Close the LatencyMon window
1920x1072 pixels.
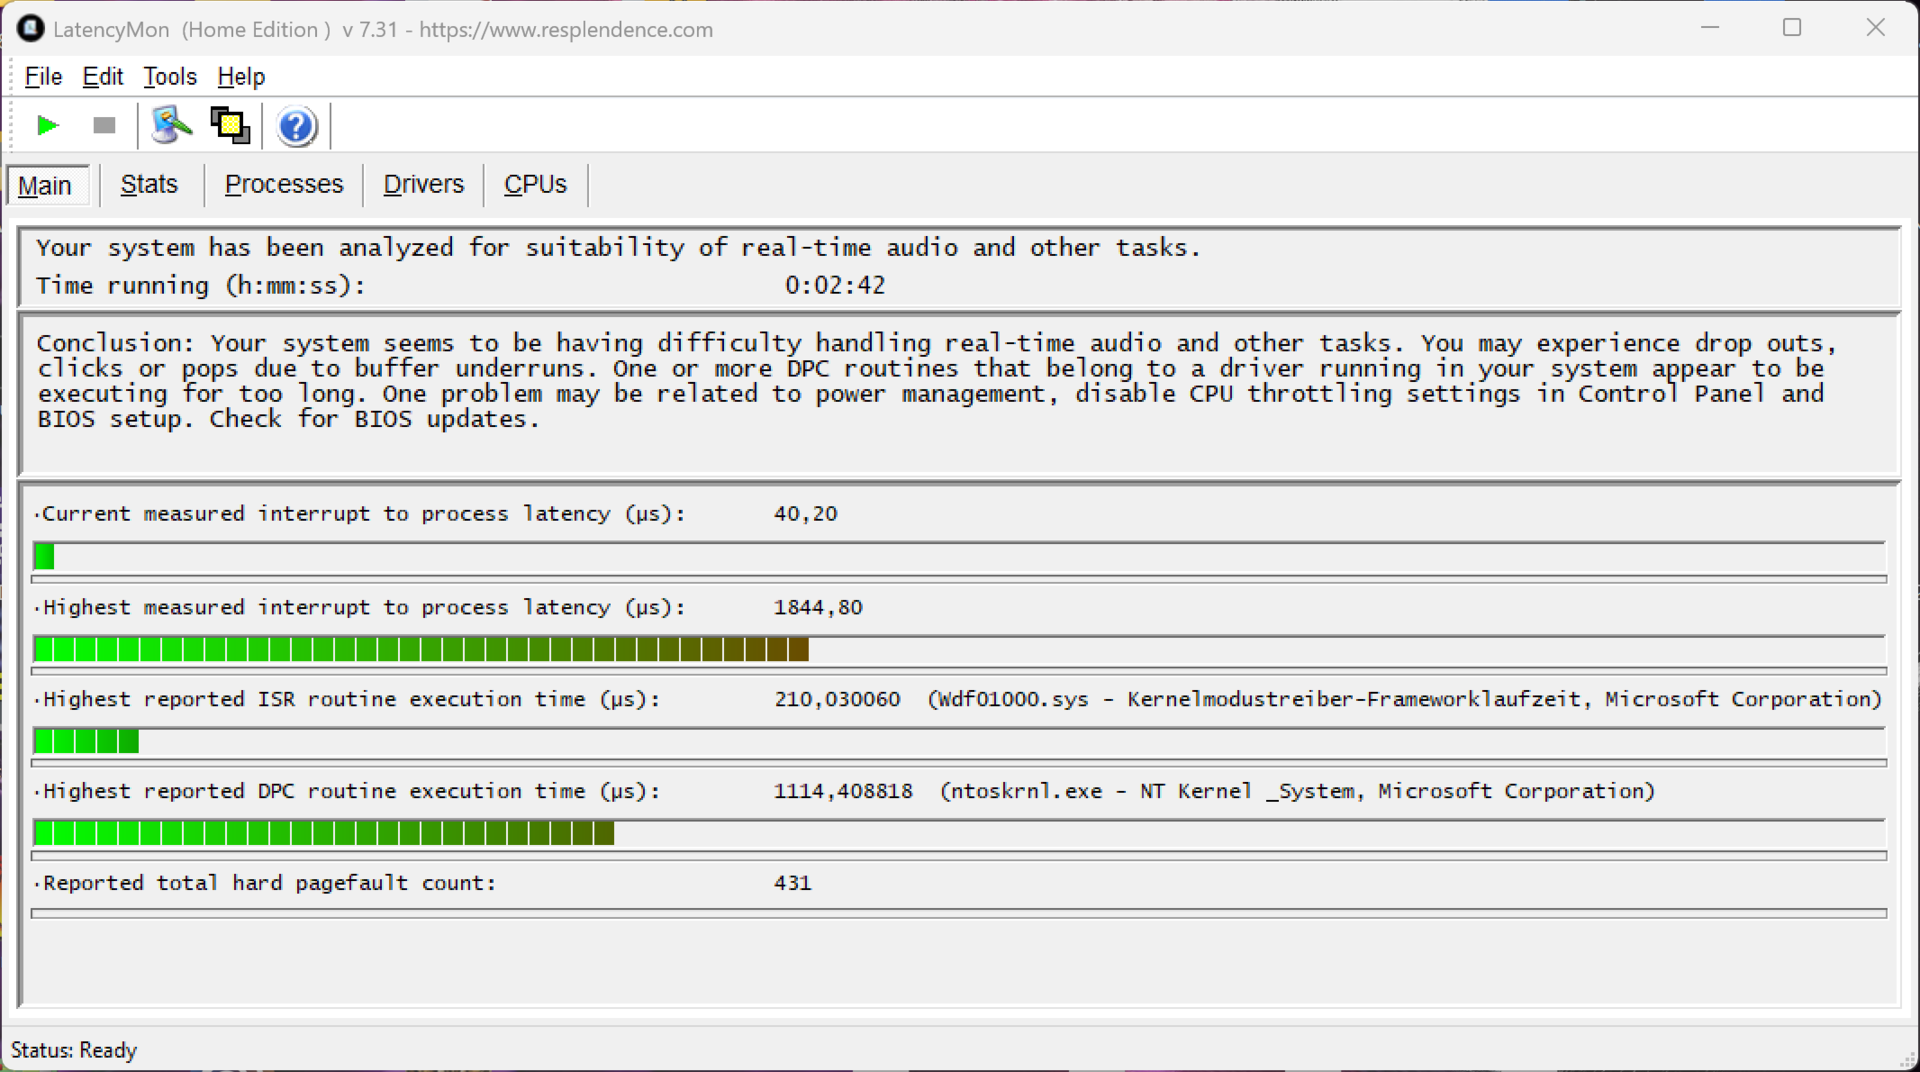click(x=1875, y=28)
